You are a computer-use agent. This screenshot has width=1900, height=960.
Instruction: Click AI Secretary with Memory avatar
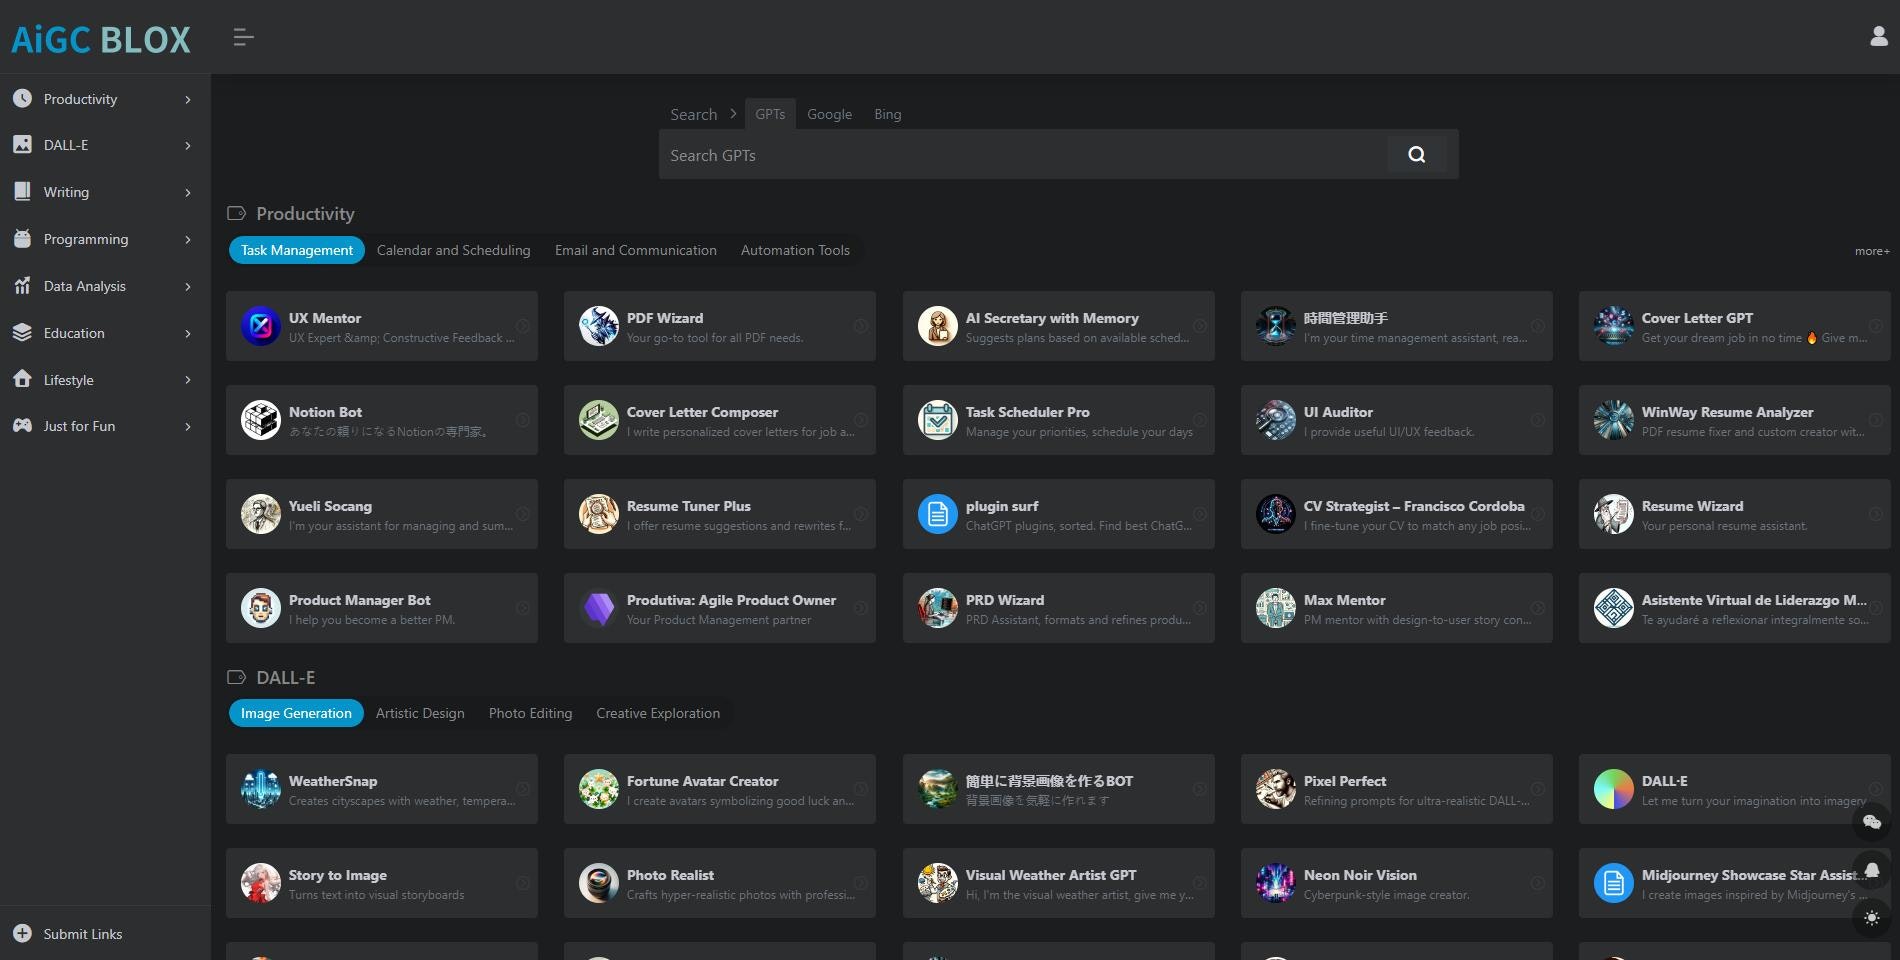938,326
